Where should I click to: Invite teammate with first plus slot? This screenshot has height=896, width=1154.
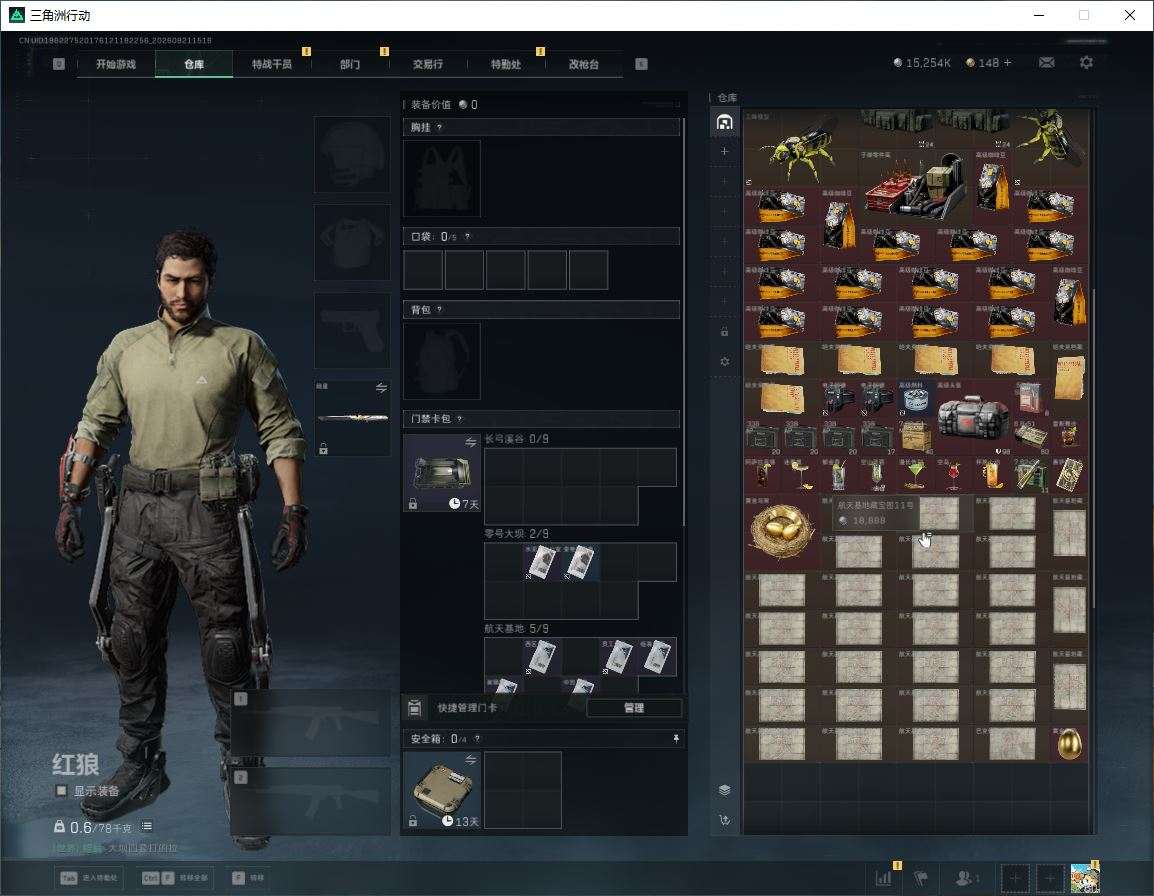point(1014,878)
